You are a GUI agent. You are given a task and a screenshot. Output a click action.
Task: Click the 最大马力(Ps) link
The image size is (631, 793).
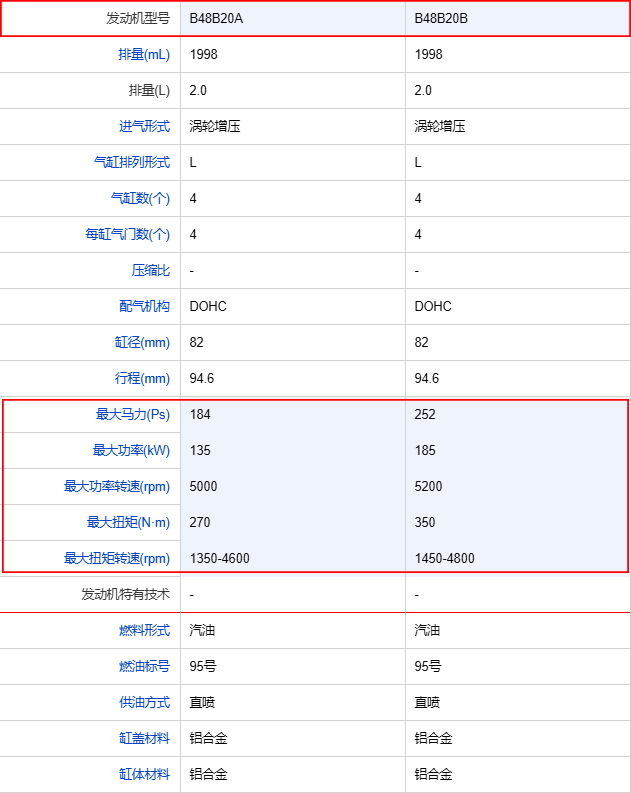[133, 414]
